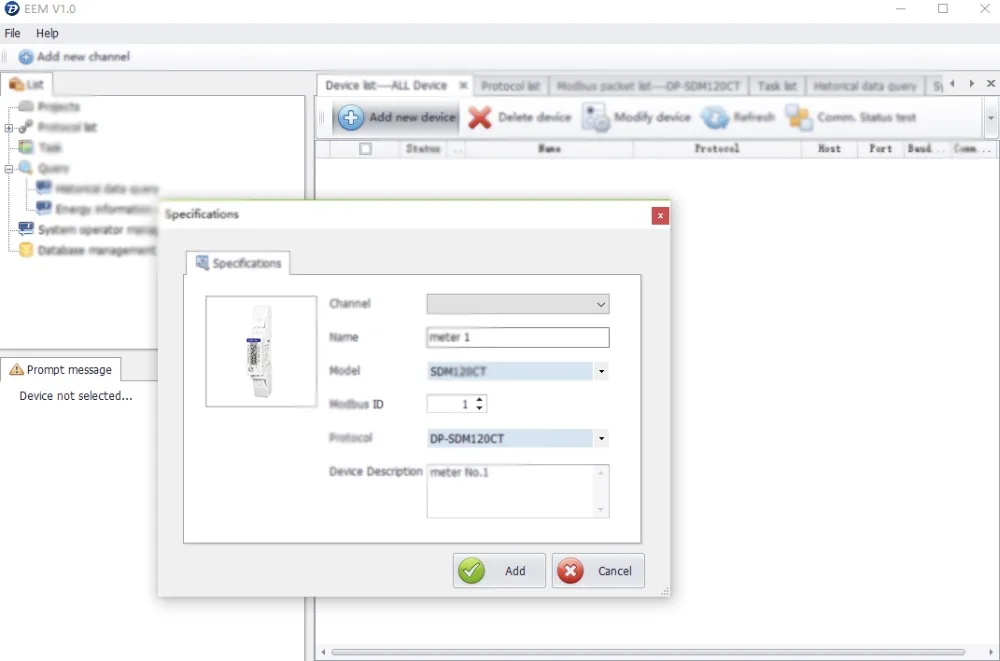Click the Specifications tab icon in dialog

tap(202, 263)
